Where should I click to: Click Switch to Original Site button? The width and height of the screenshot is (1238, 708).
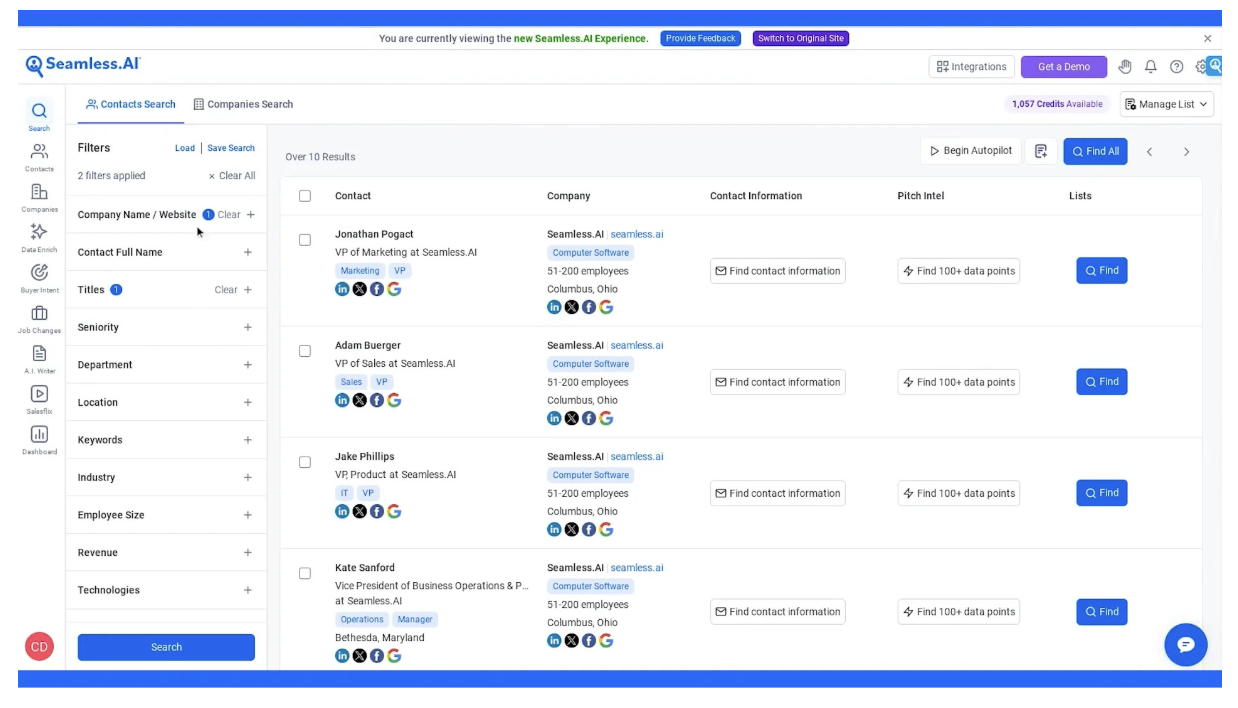click(801, 38)
